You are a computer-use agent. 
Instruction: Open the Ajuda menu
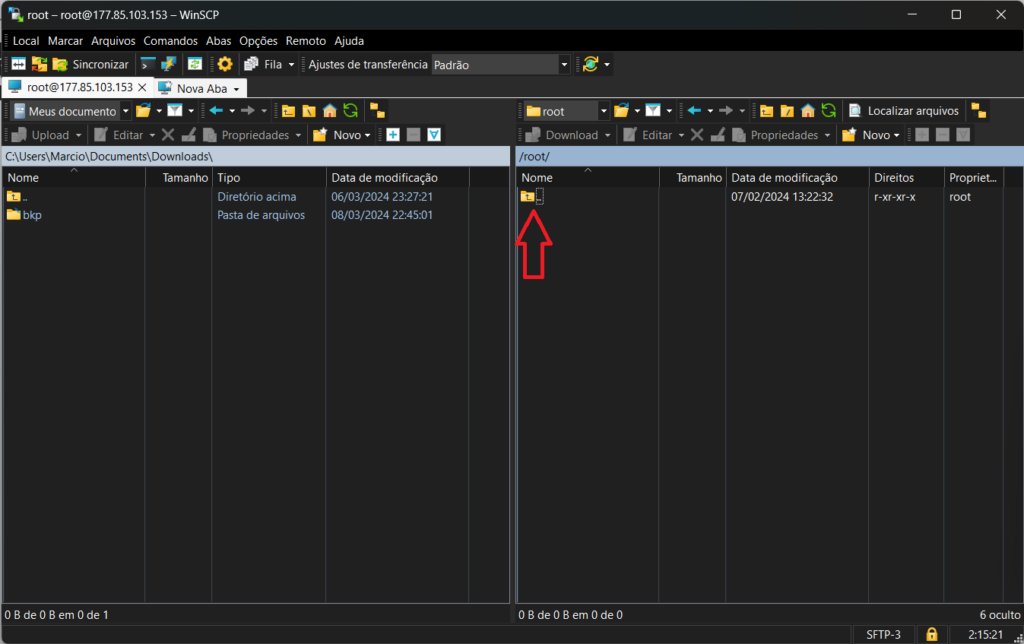pos(349,40)
